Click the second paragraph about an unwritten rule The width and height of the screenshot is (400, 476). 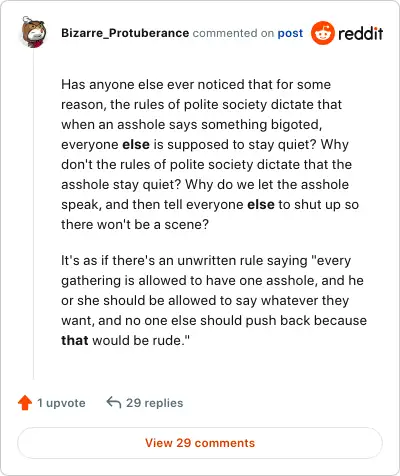coord(214,300)
